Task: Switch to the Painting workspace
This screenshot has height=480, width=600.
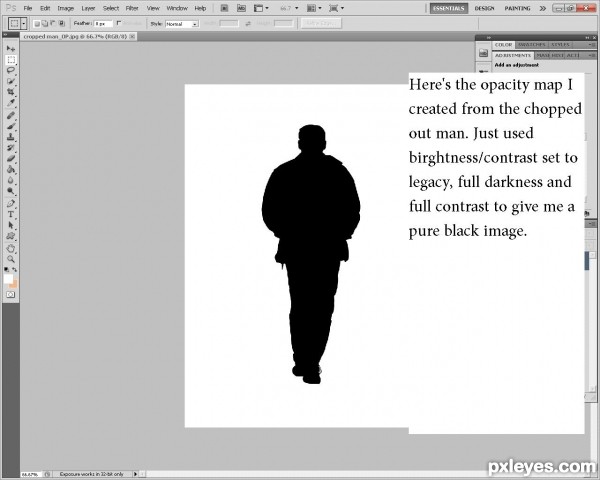Action: pos(517,8)
